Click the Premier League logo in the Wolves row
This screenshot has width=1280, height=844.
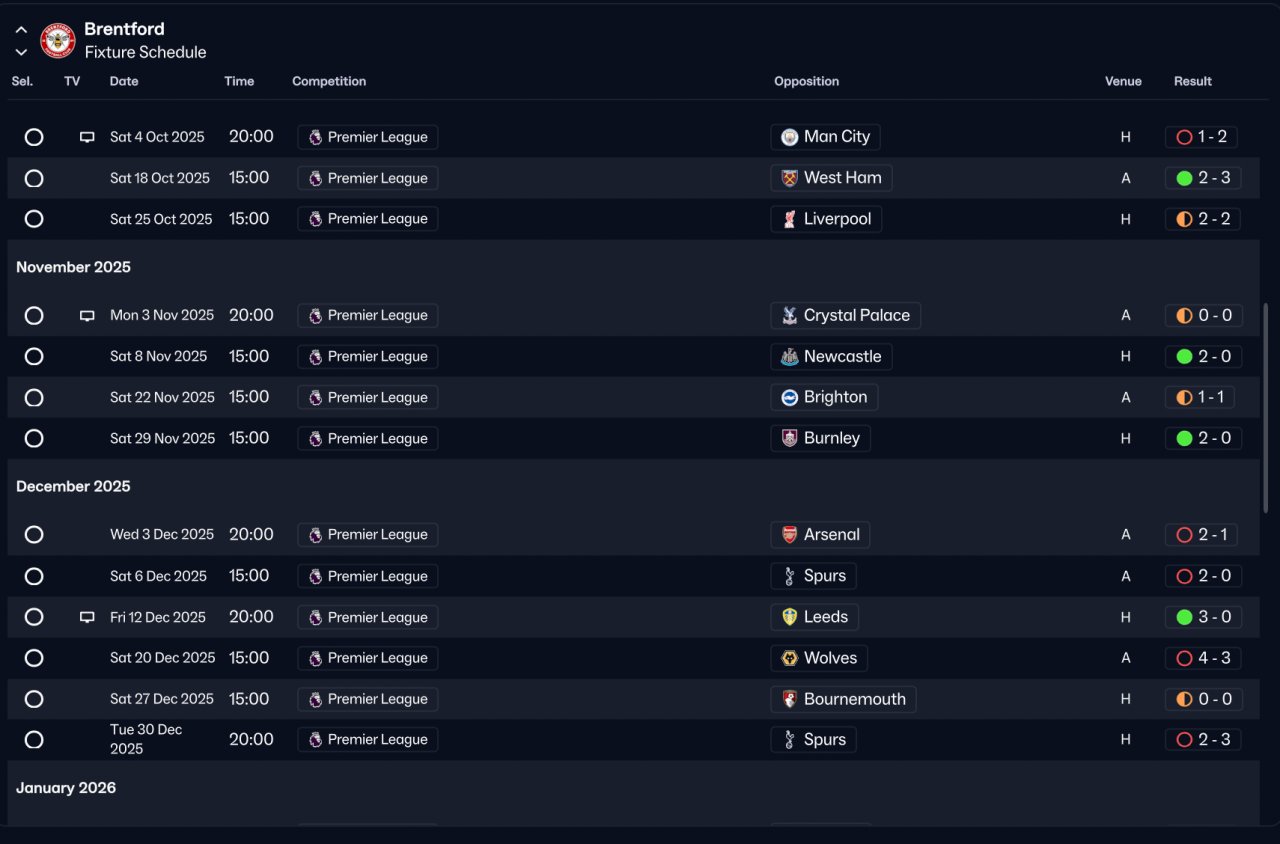tap(315, 658)
